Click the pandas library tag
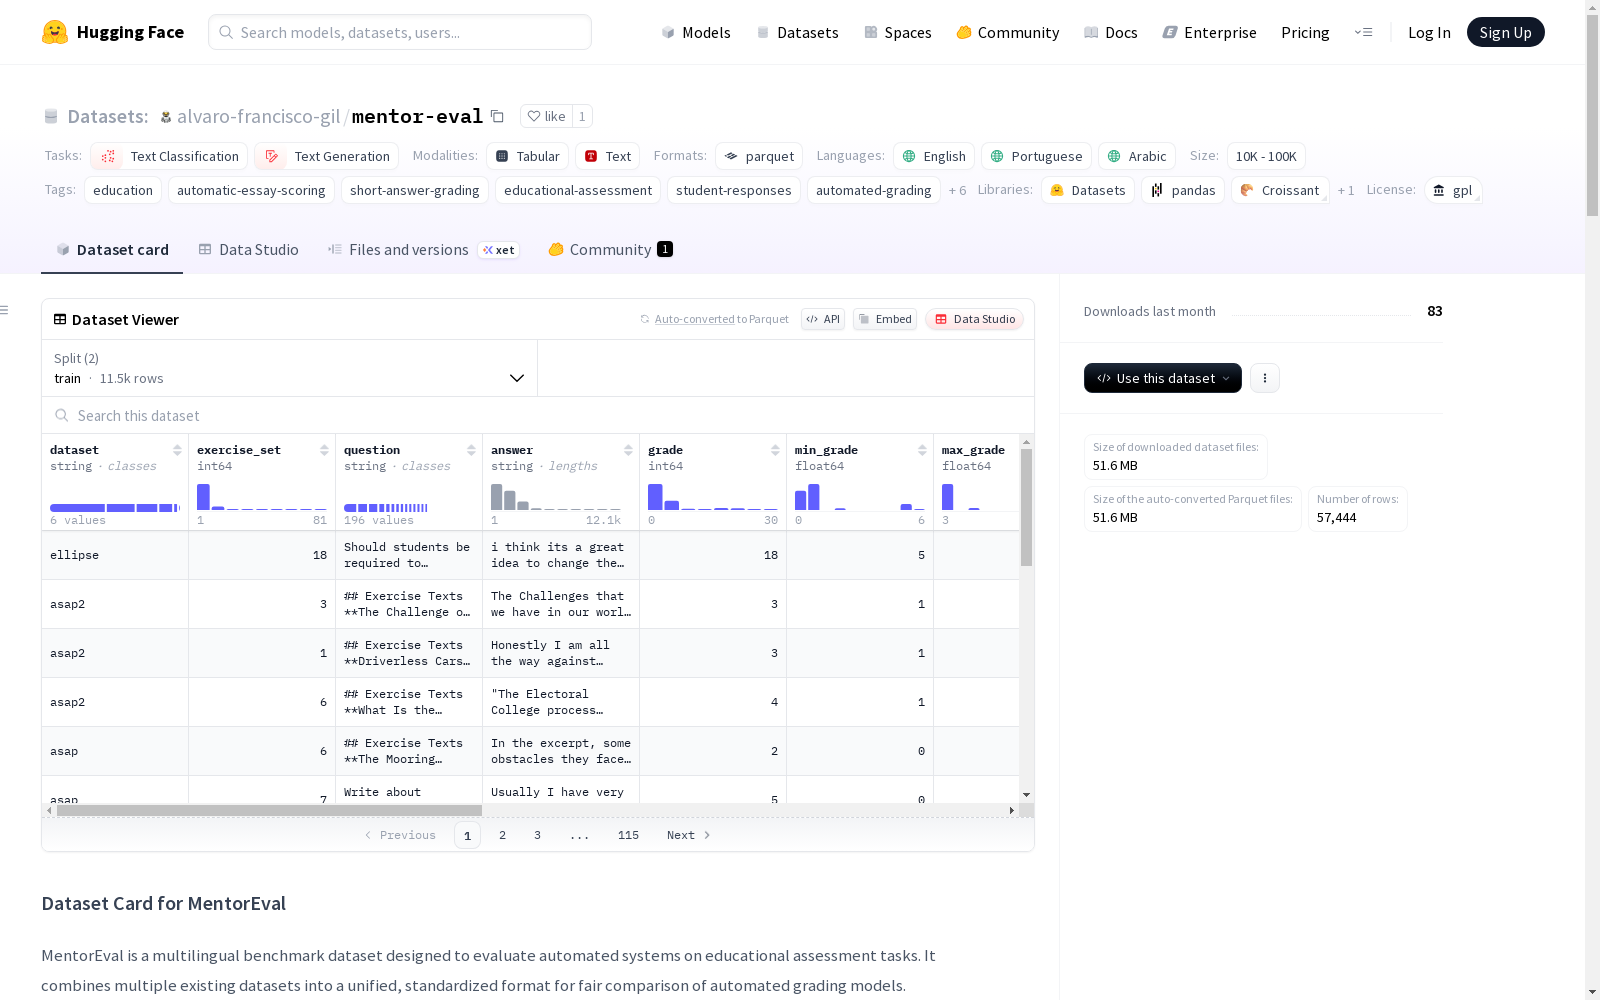Viewport: 1600px width, 1000px height. click(x=1183, y=190)
